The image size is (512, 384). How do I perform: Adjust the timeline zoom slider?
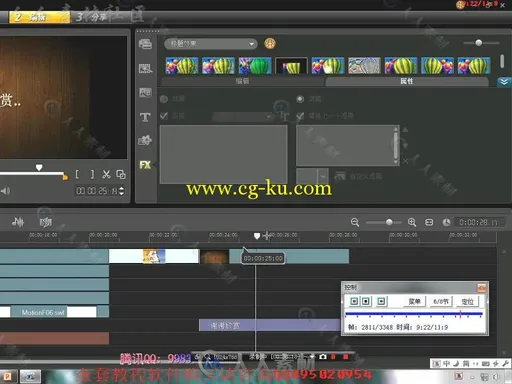point(389,222)
